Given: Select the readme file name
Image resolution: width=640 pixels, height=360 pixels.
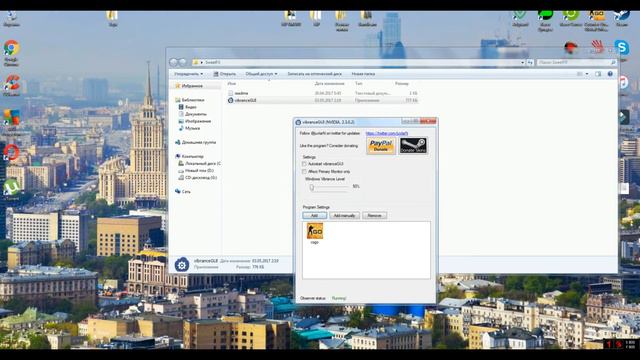Looking at the screenshot, I should point(241,93).
